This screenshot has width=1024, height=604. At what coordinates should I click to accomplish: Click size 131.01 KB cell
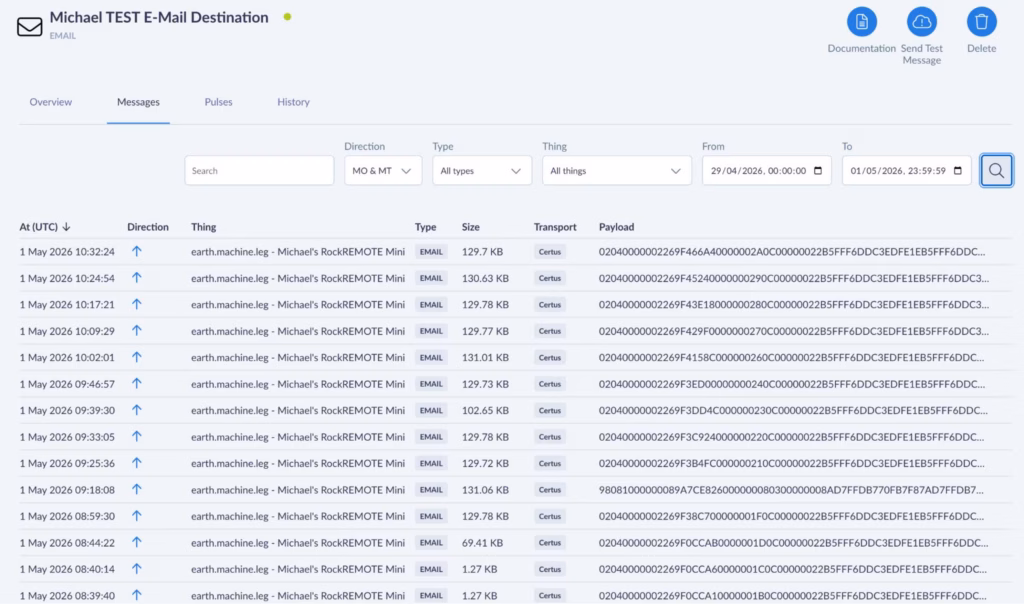point(485,357)
